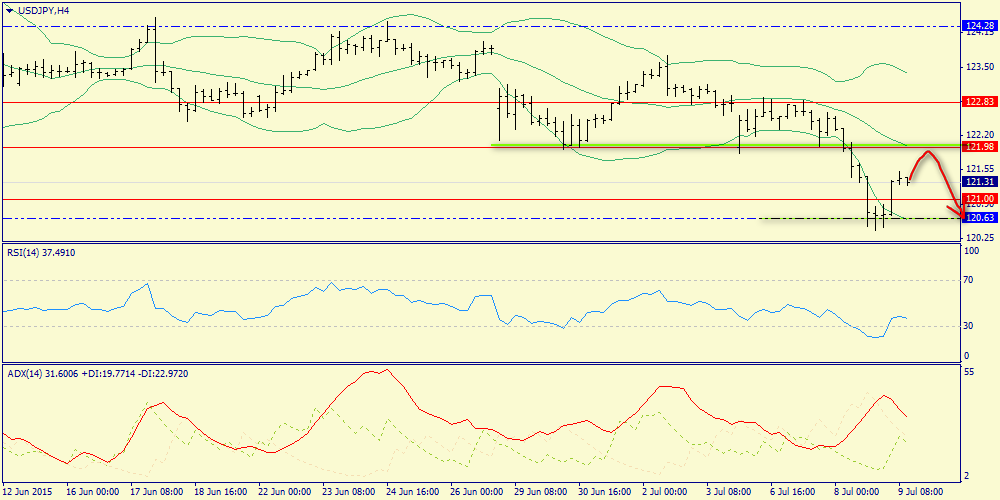Click the 9 Jul 08:00 time label

tap(920, 491)
